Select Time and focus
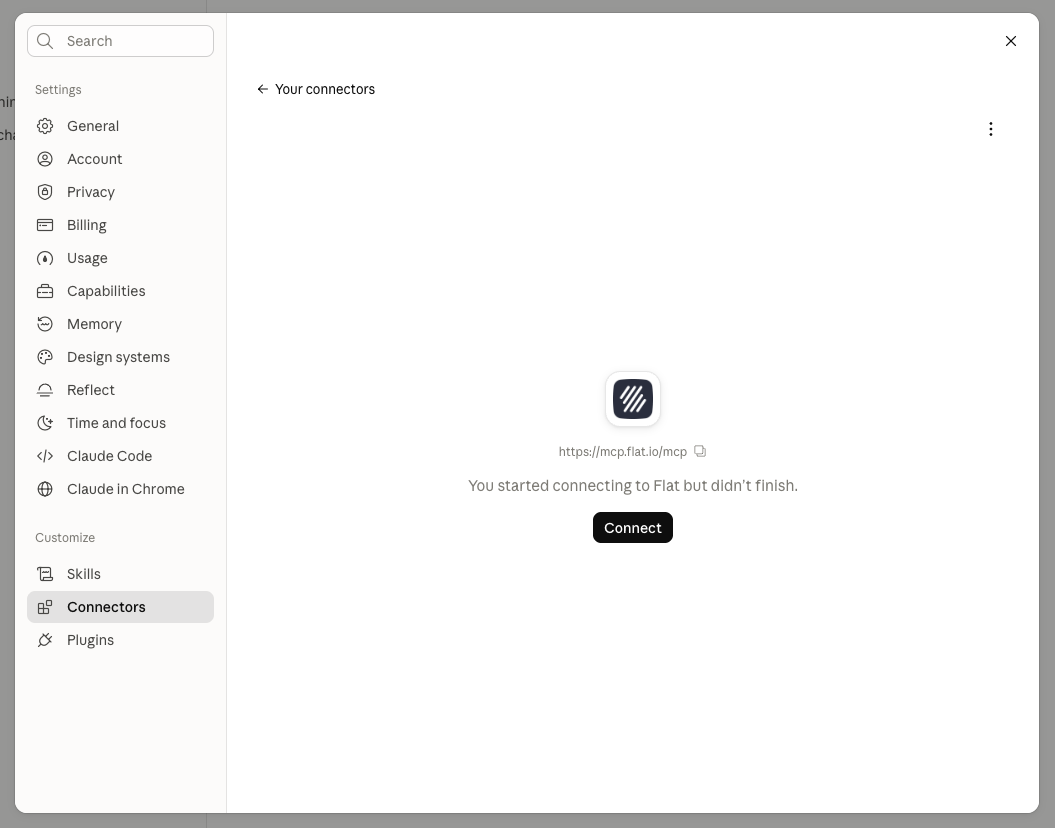Viewport: 1055px width, 828px height. [120, 423]
